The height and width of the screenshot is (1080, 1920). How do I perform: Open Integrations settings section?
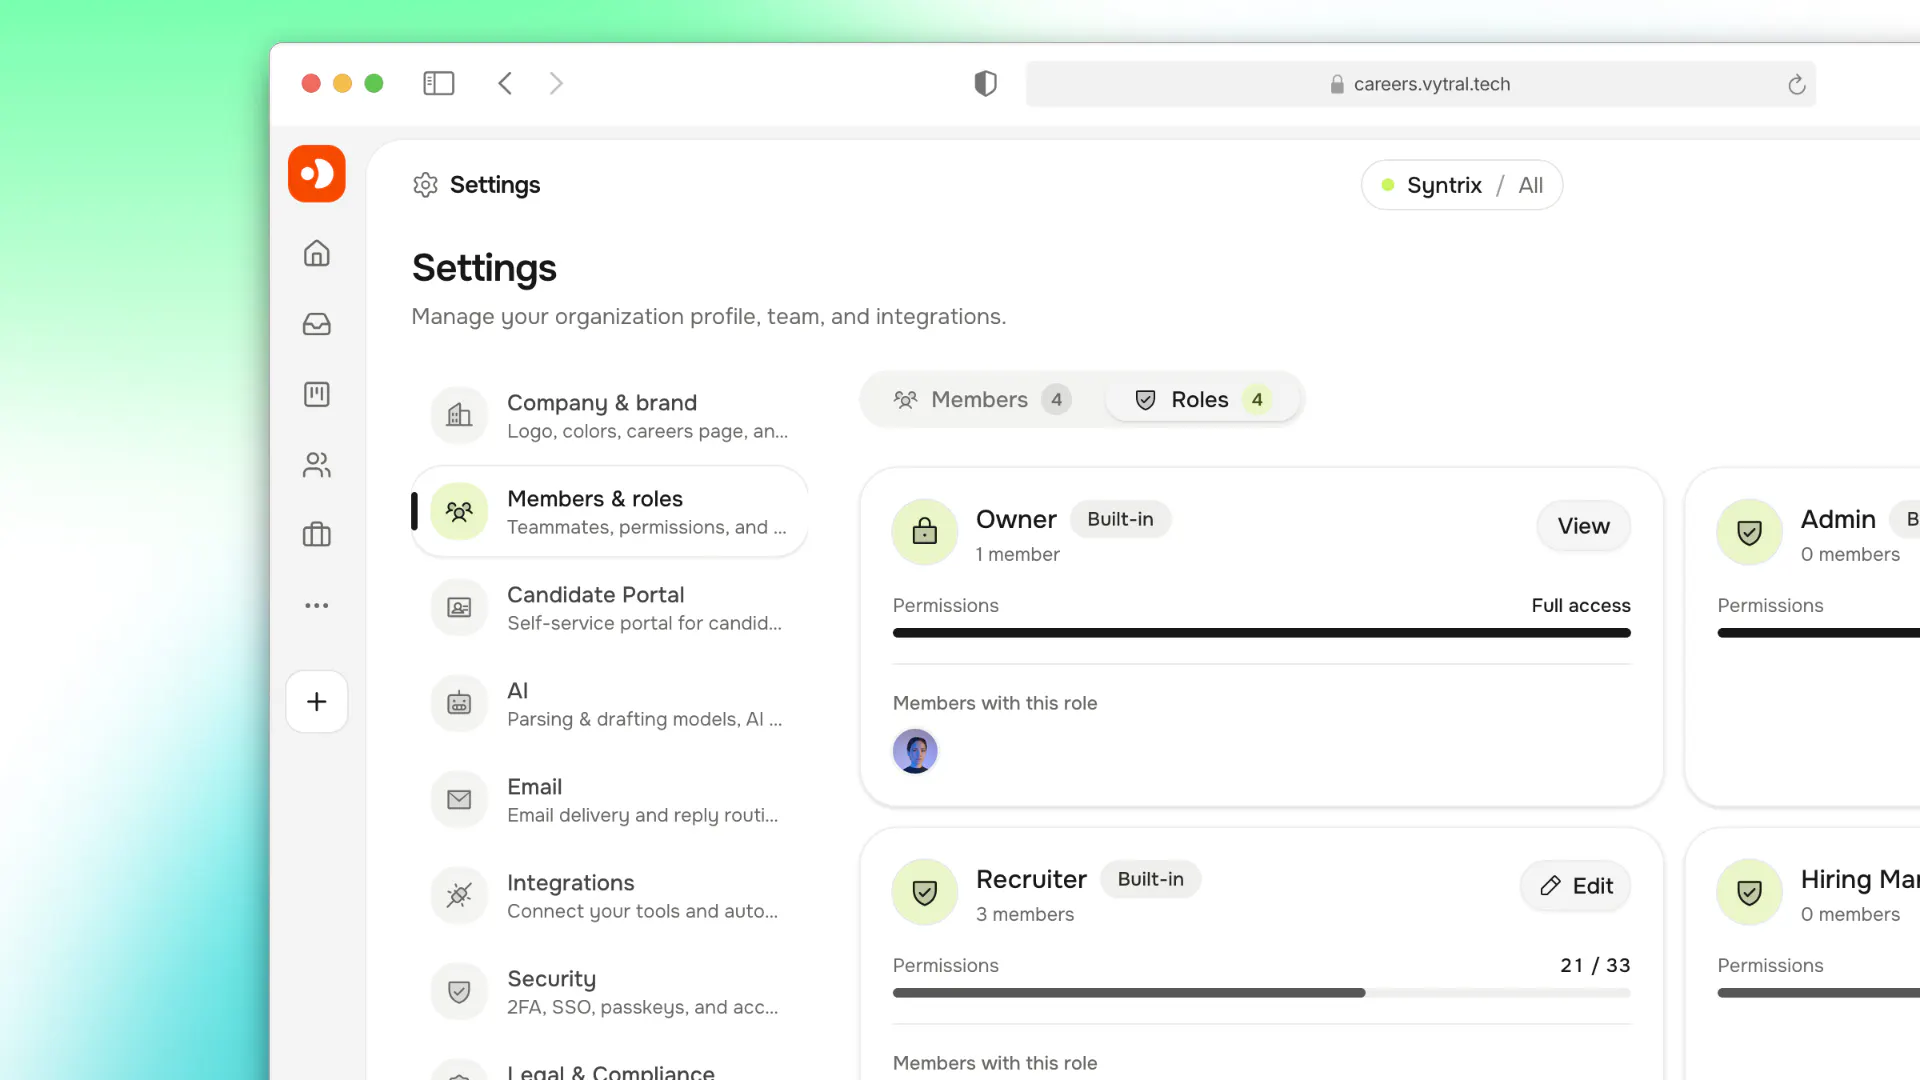point(610,896)
